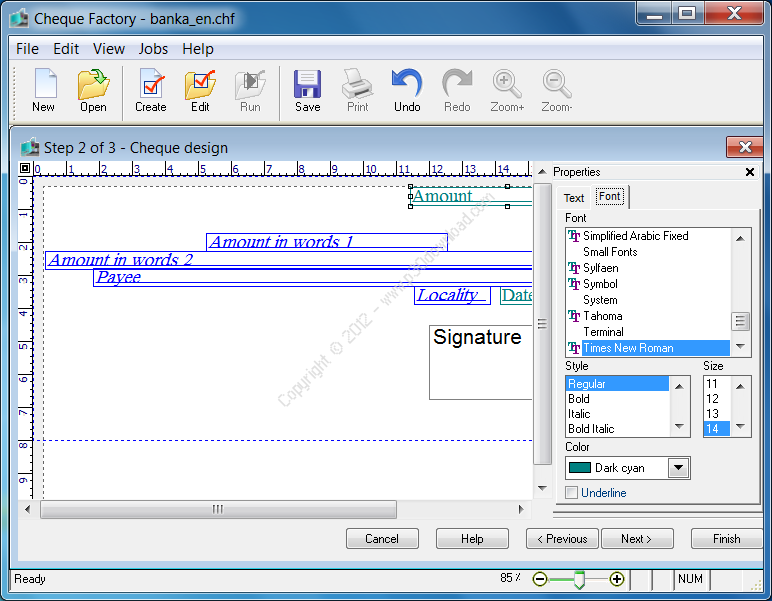Click horizontal scrollbar right arrow
Viewport: 772px width, 601px height.
click(x=521, y=509)
